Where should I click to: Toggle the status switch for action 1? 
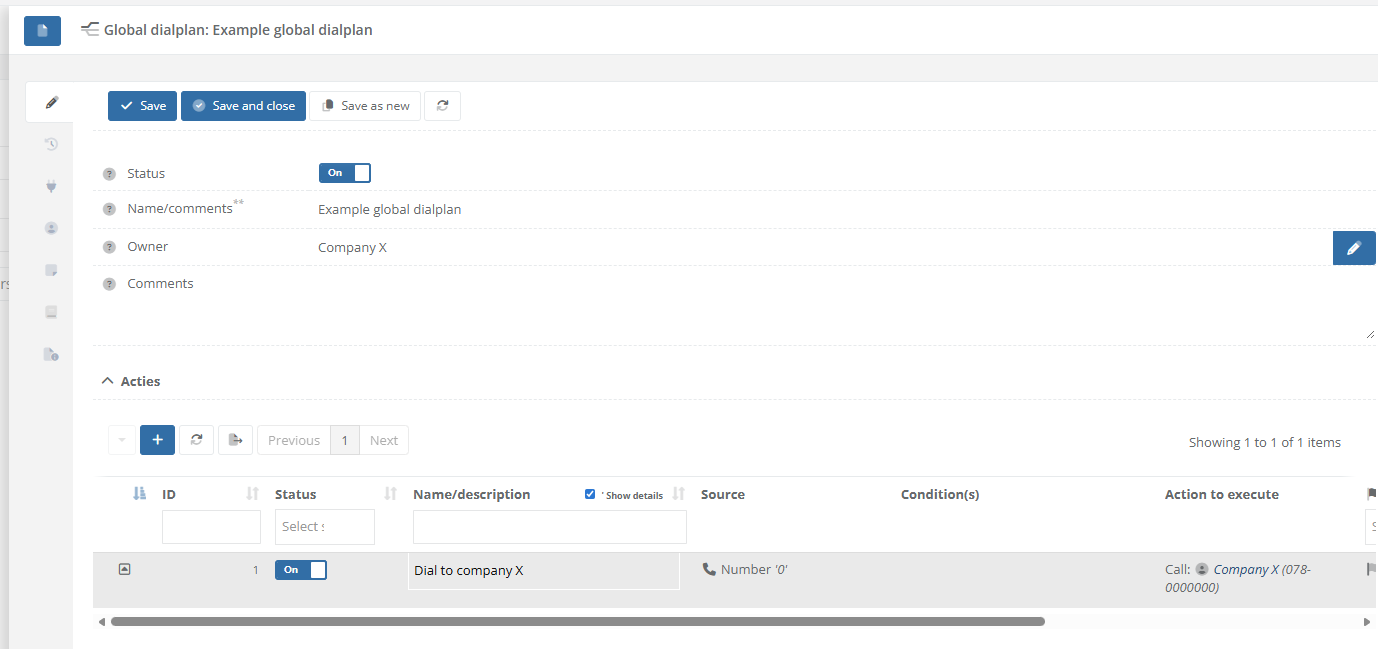click(x=301, y=570)
